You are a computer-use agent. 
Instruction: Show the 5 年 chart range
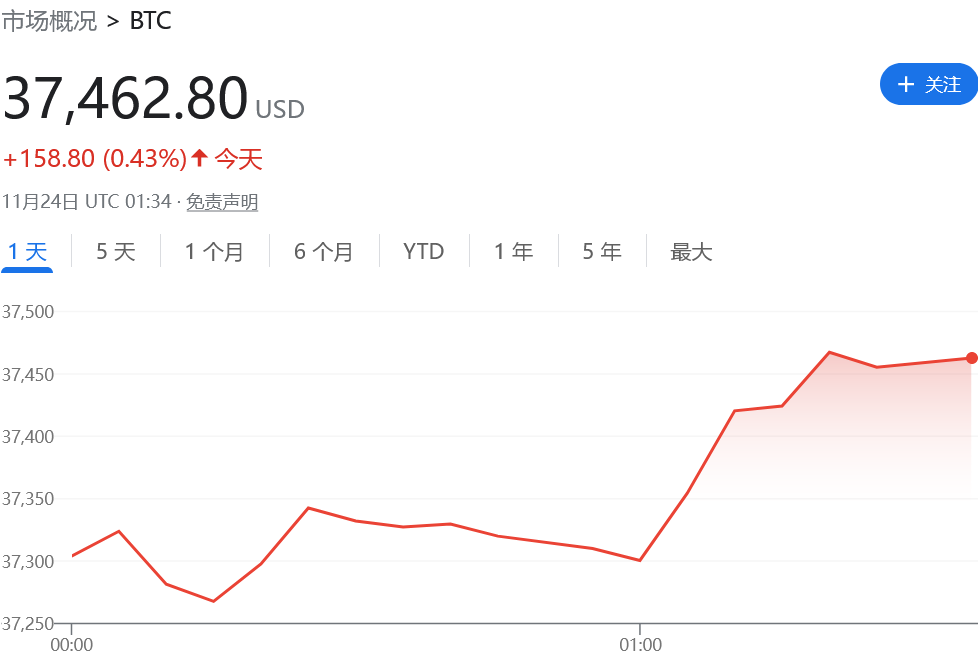tap(603, 252)
